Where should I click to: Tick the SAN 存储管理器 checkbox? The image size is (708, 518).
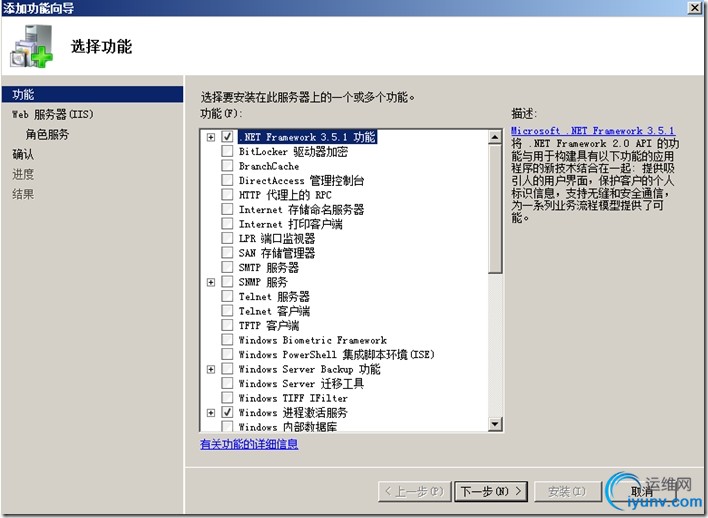click(227, 252)
